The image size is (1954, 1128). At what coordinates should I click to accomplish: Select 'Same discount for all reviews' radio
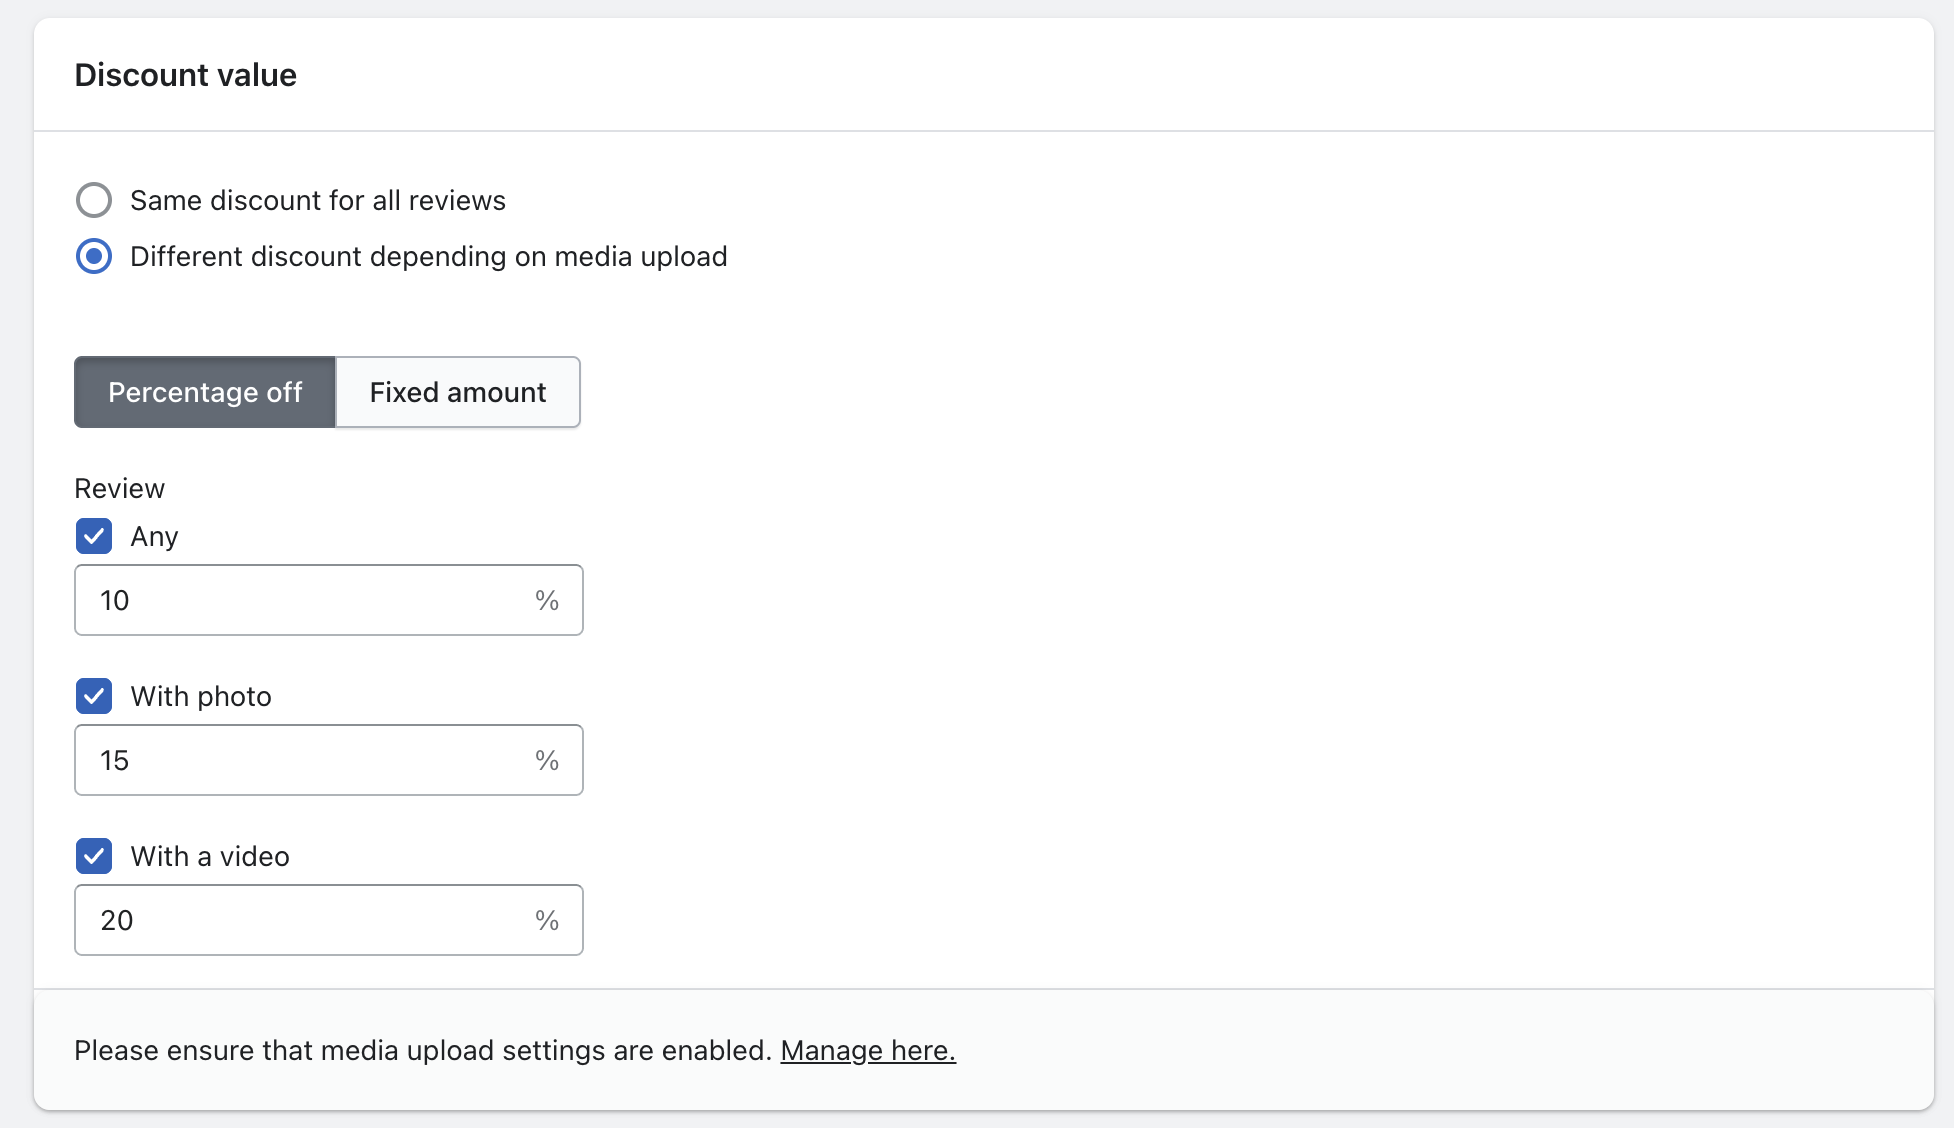pos(94,200)
